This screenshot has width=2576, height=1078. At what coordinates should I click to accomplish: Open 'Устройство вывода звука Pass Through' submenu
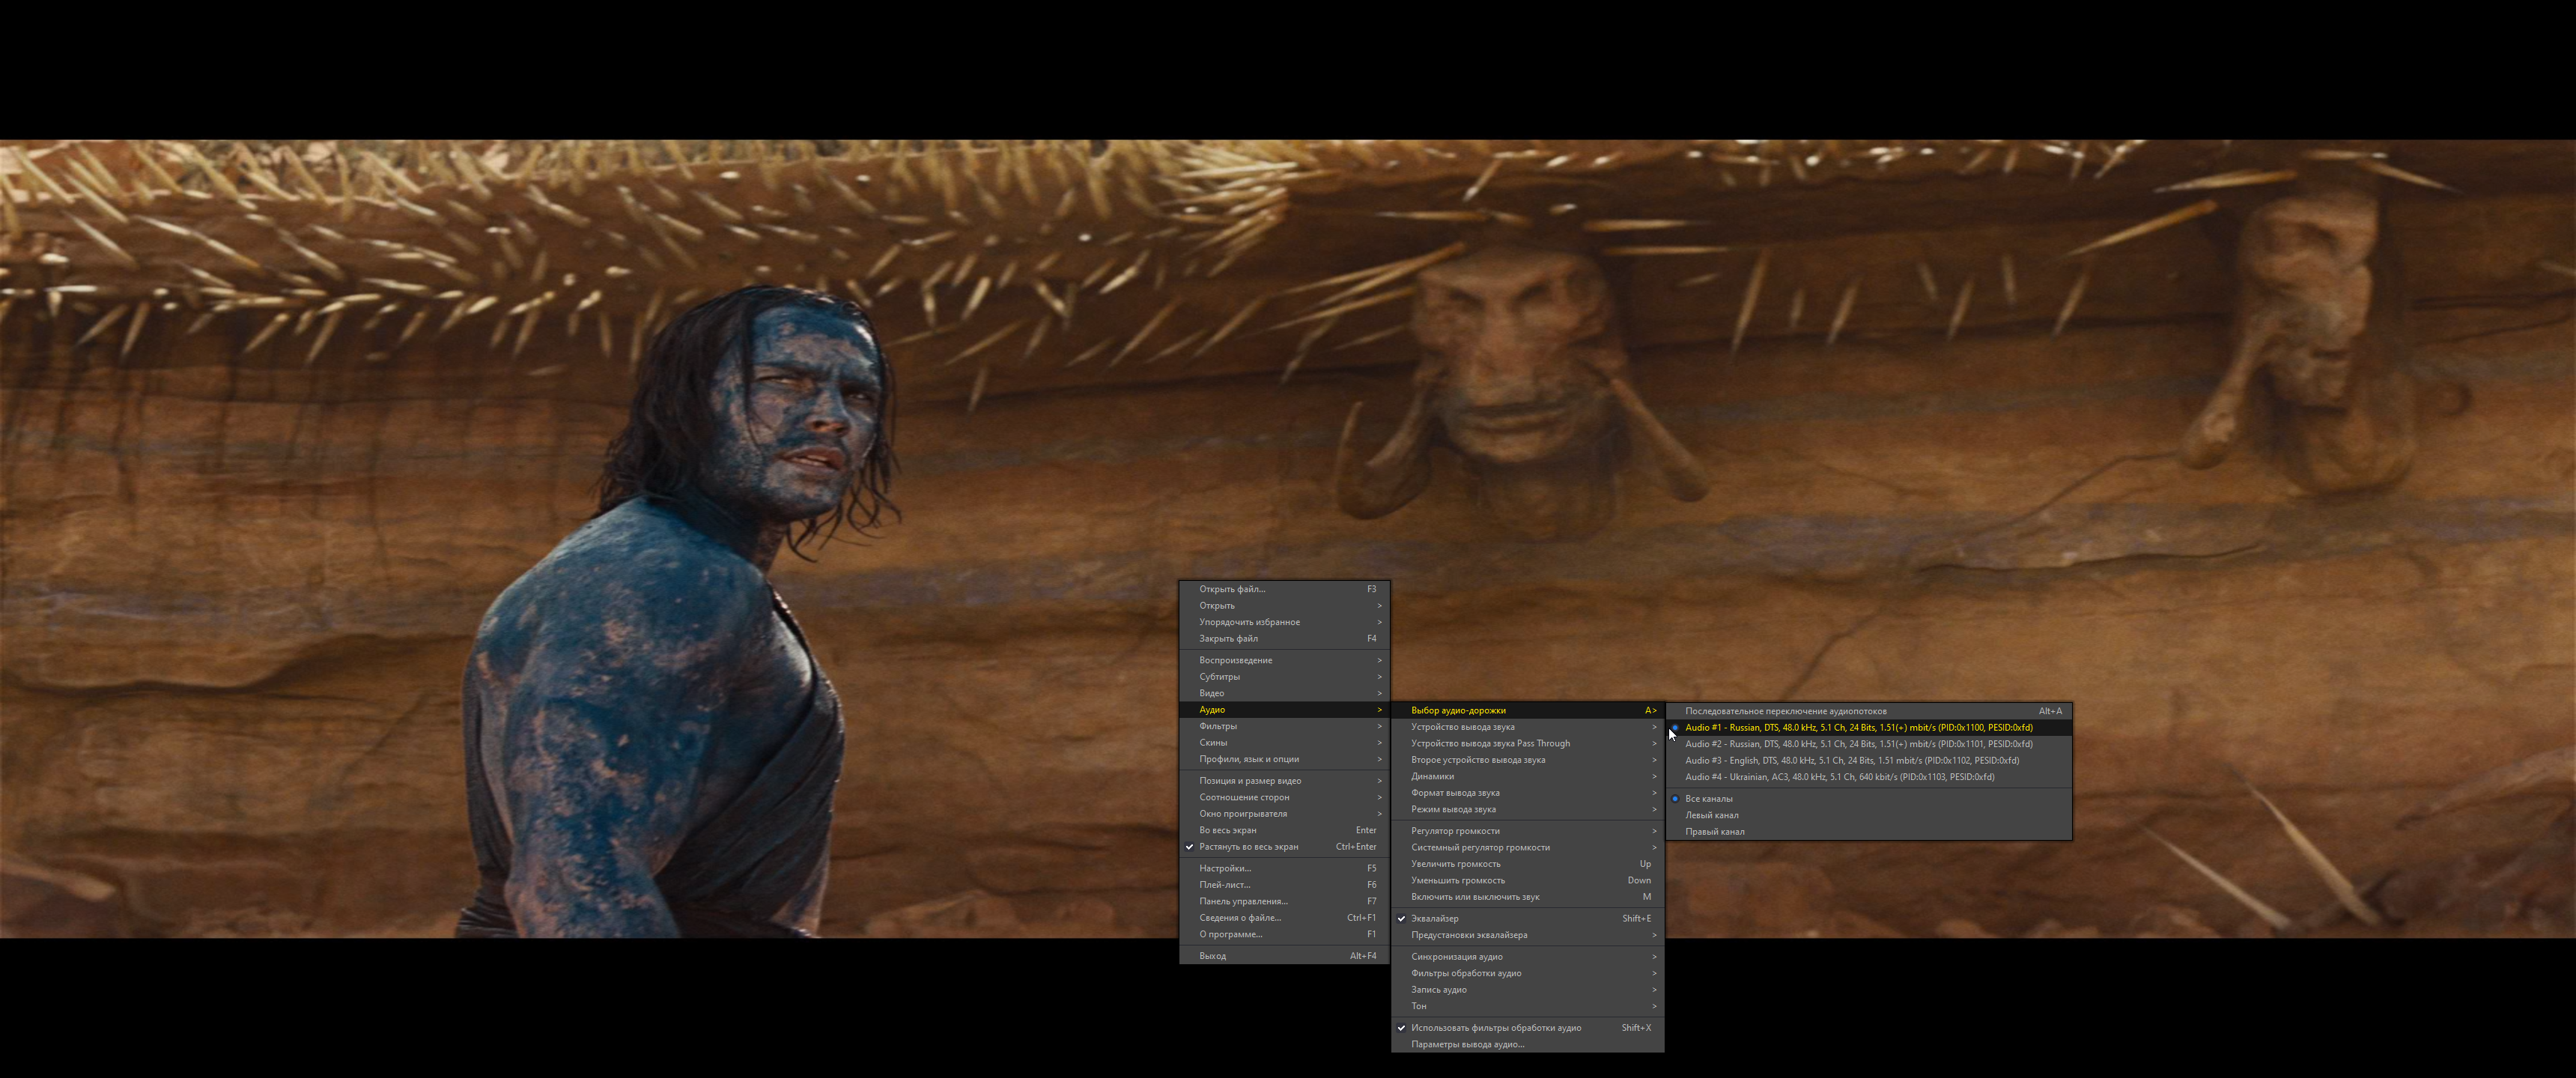pos(1528,743)
